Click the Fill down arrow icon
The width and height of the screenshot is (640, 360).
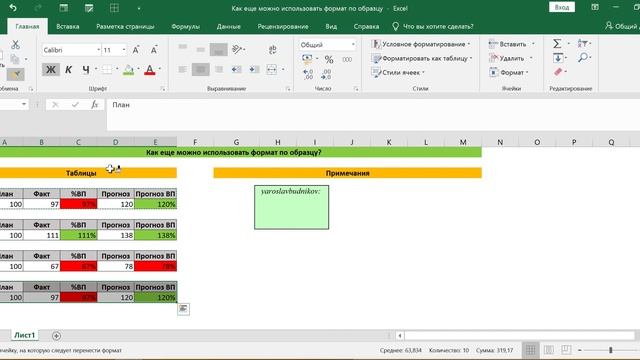(558, 58)
